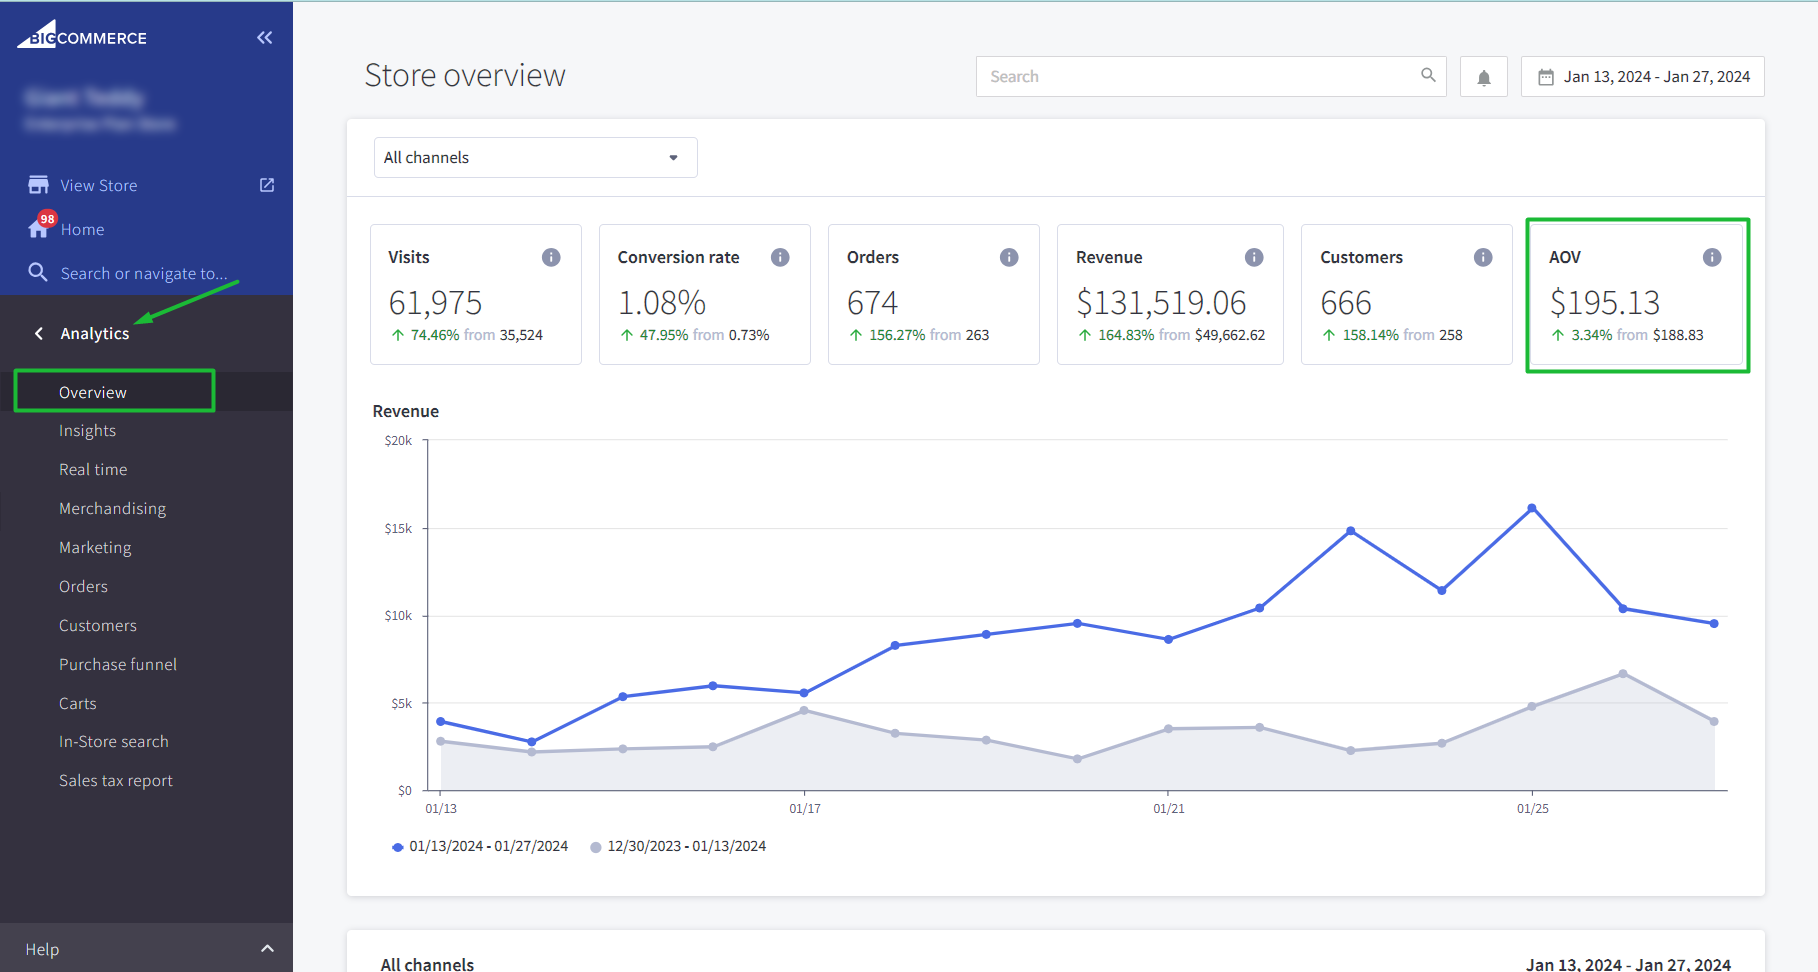Open Marketing report

coord(95,547)
